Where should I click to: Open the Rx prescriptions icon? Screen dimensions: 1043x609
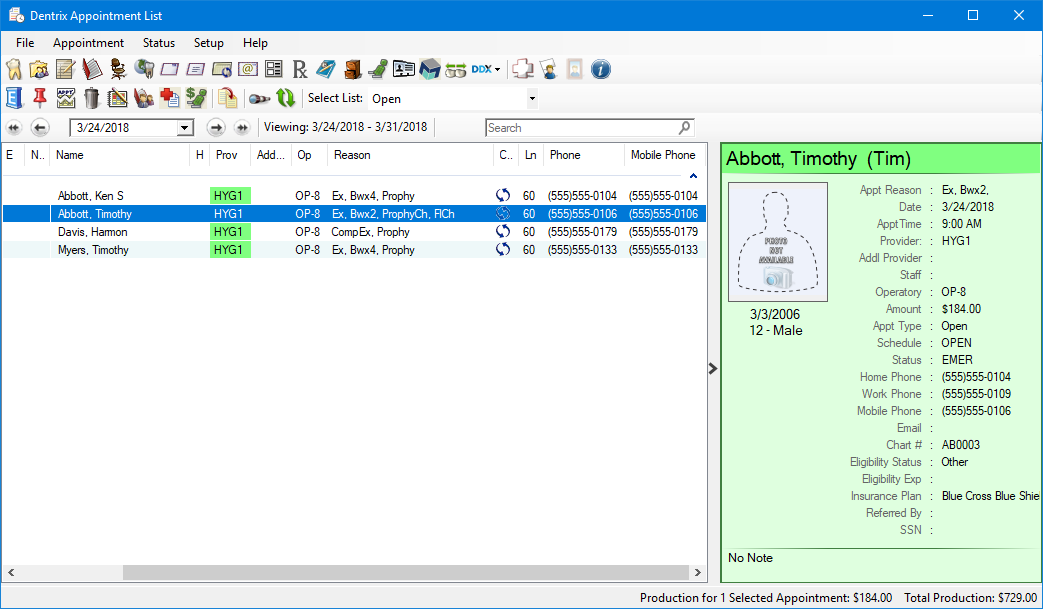[300, 69]
